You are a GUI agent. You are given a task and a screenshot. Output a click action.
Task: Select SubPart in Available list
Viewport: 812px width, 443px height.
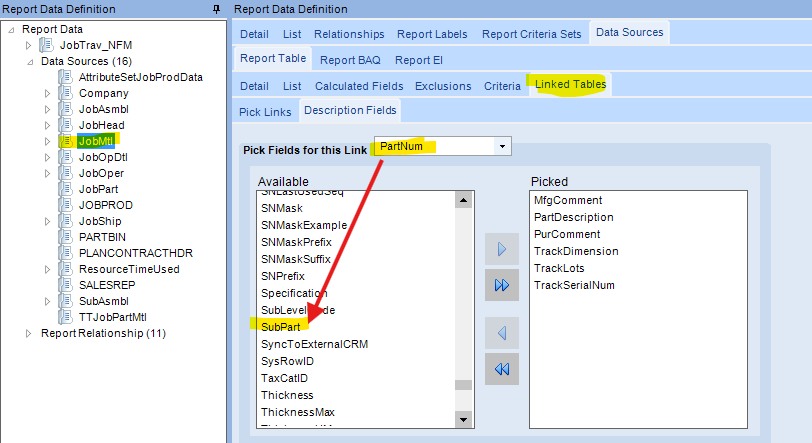(x=281, y=327)
